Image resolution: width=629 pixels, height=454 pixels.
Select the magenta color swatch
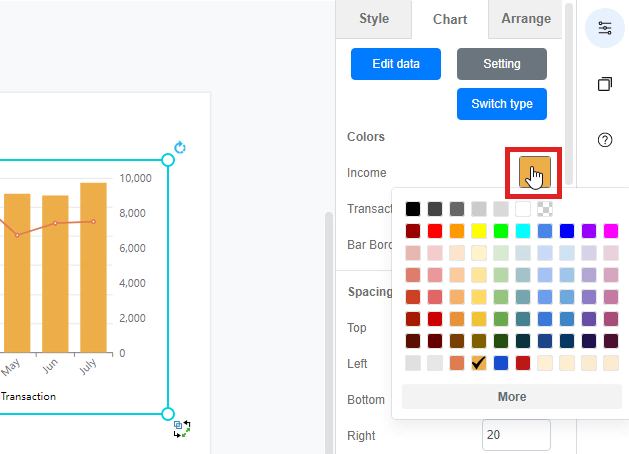(x=610, y=231)
